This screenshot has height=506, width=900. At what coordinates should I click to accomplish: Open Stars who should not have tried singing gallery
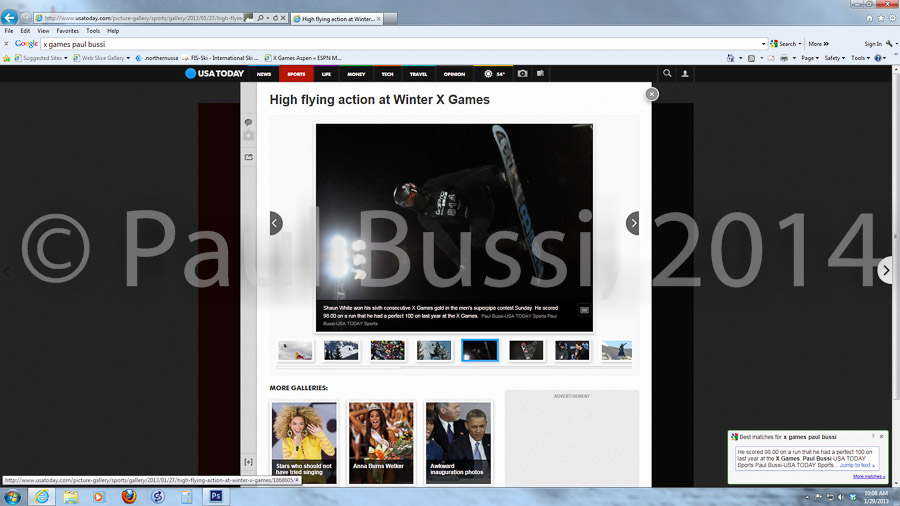(304, 442)
